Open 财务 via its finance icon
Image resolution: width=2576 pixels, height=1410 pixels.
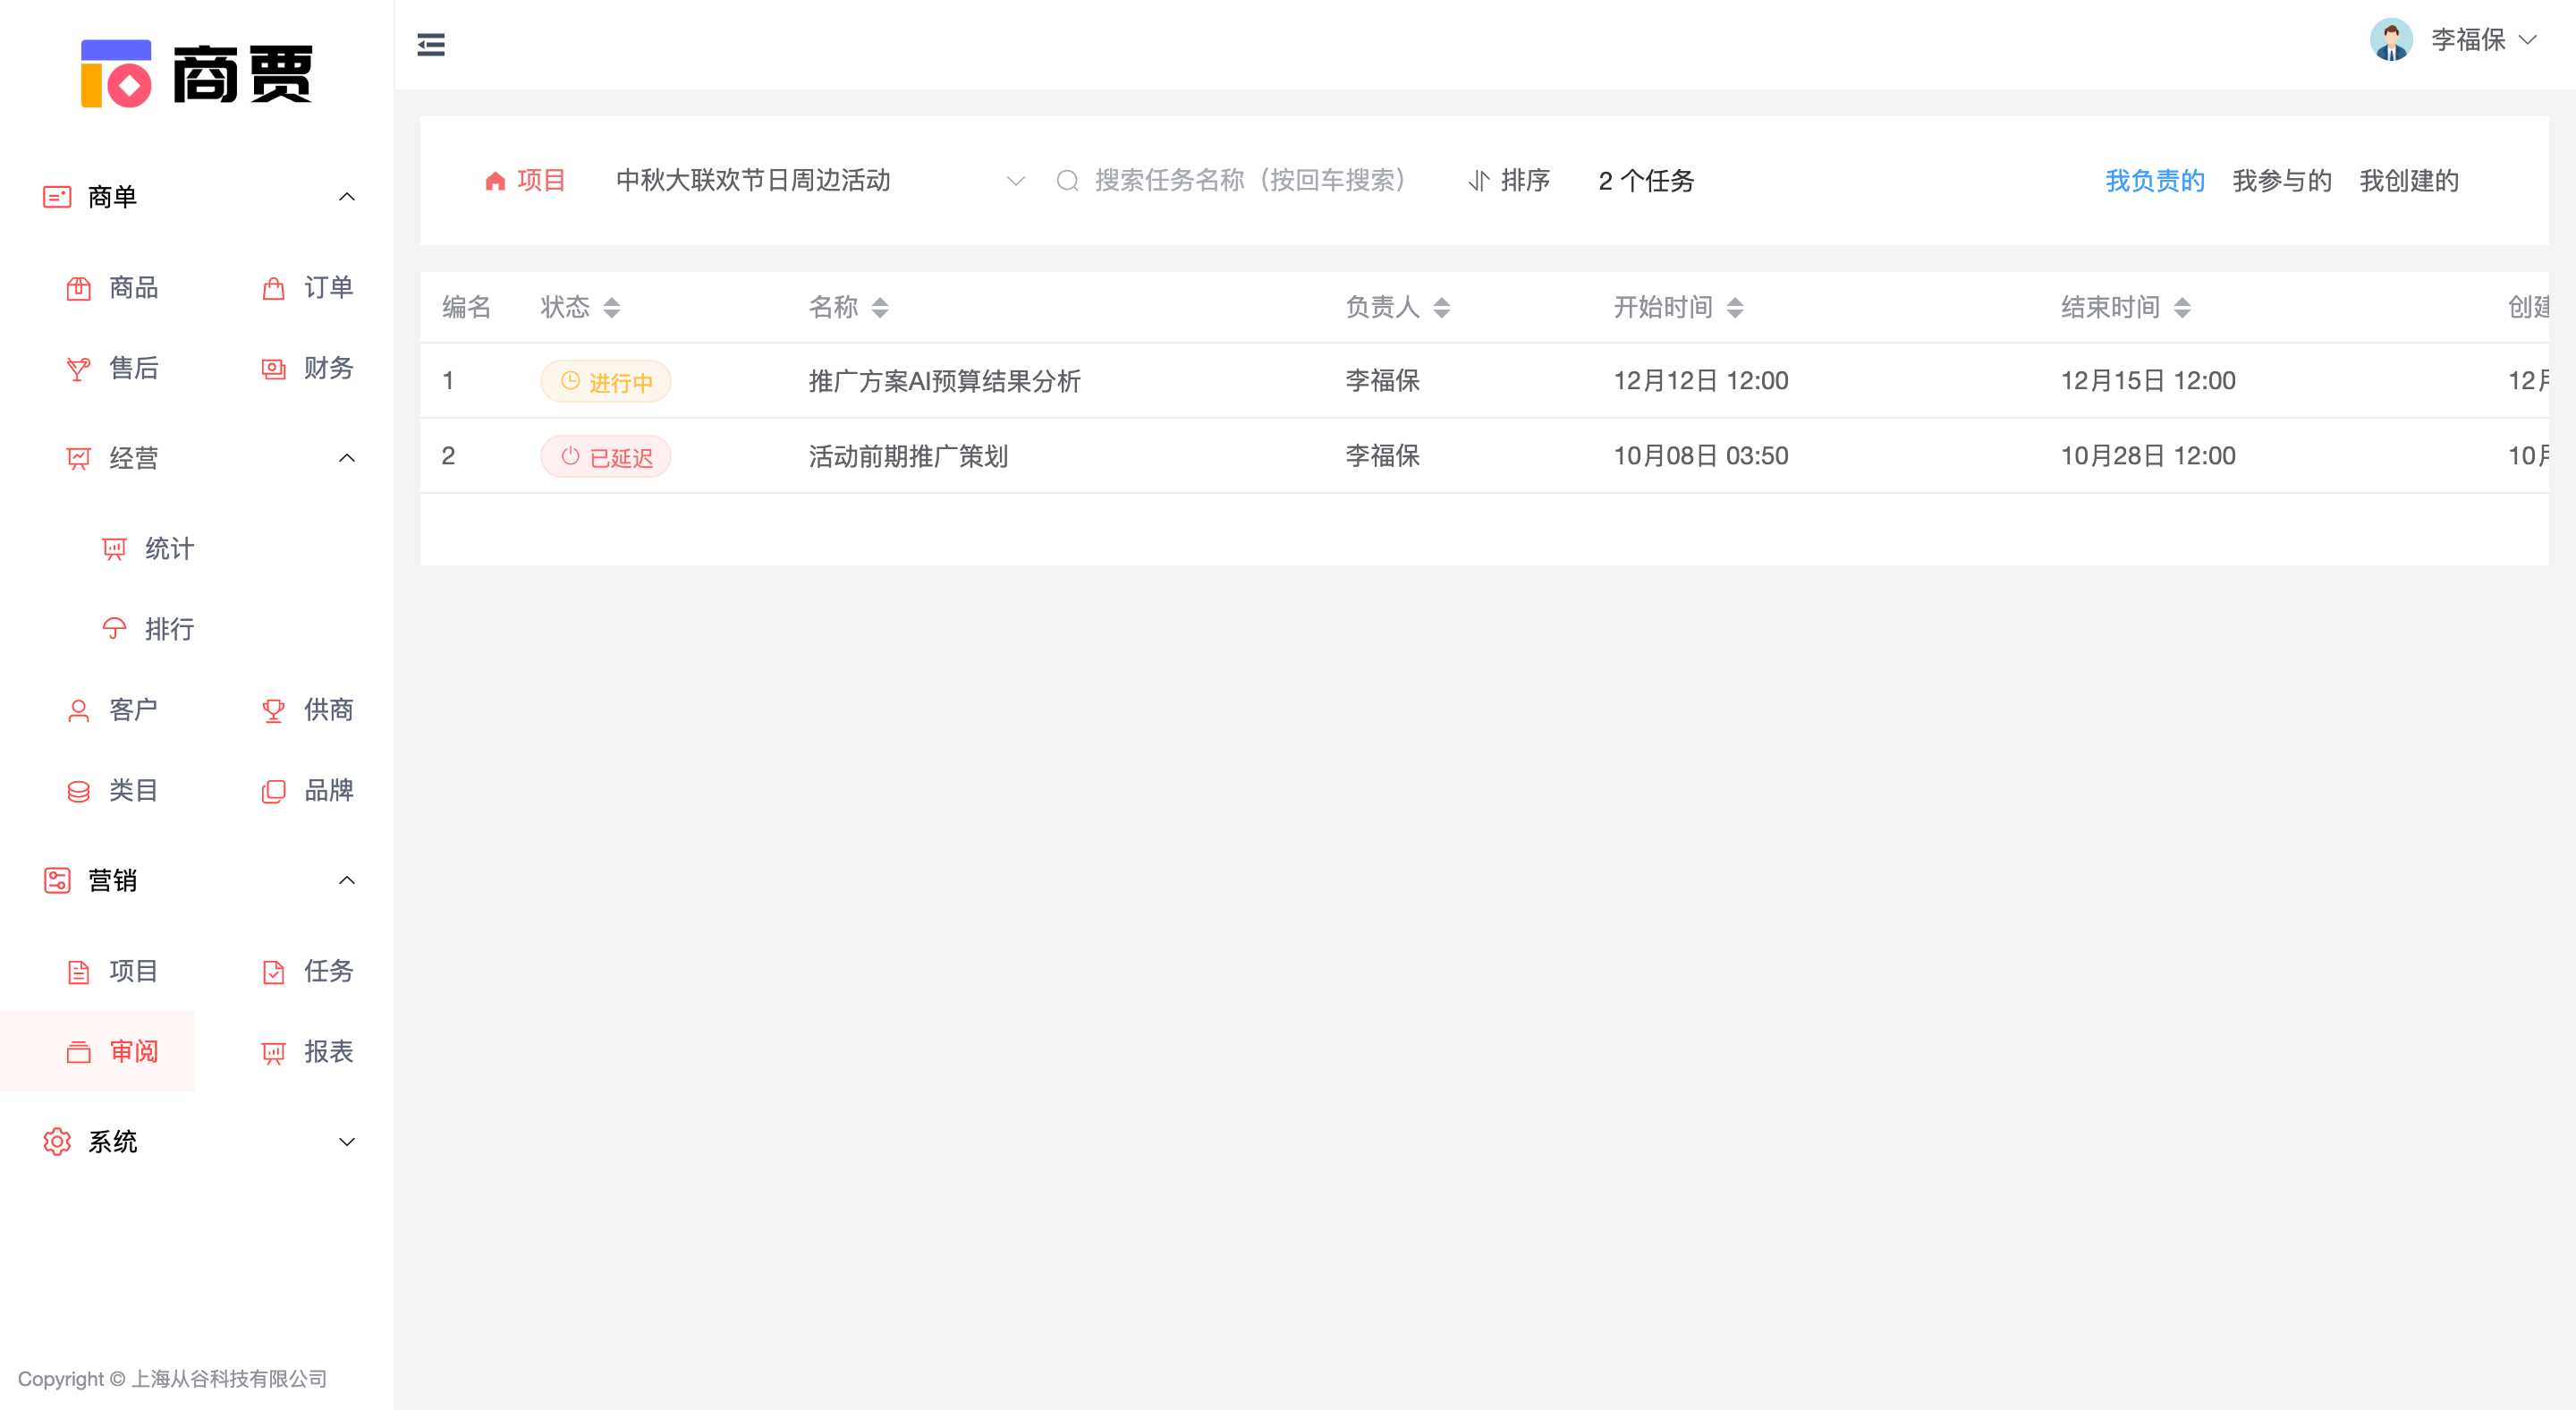(x=273, y=369)
